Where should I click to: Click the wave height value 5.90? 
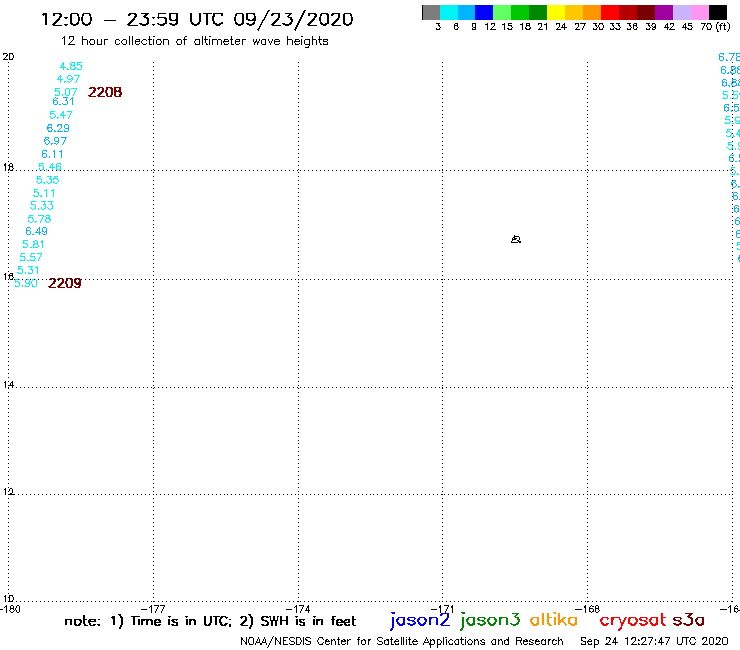(x=26, y=283)
